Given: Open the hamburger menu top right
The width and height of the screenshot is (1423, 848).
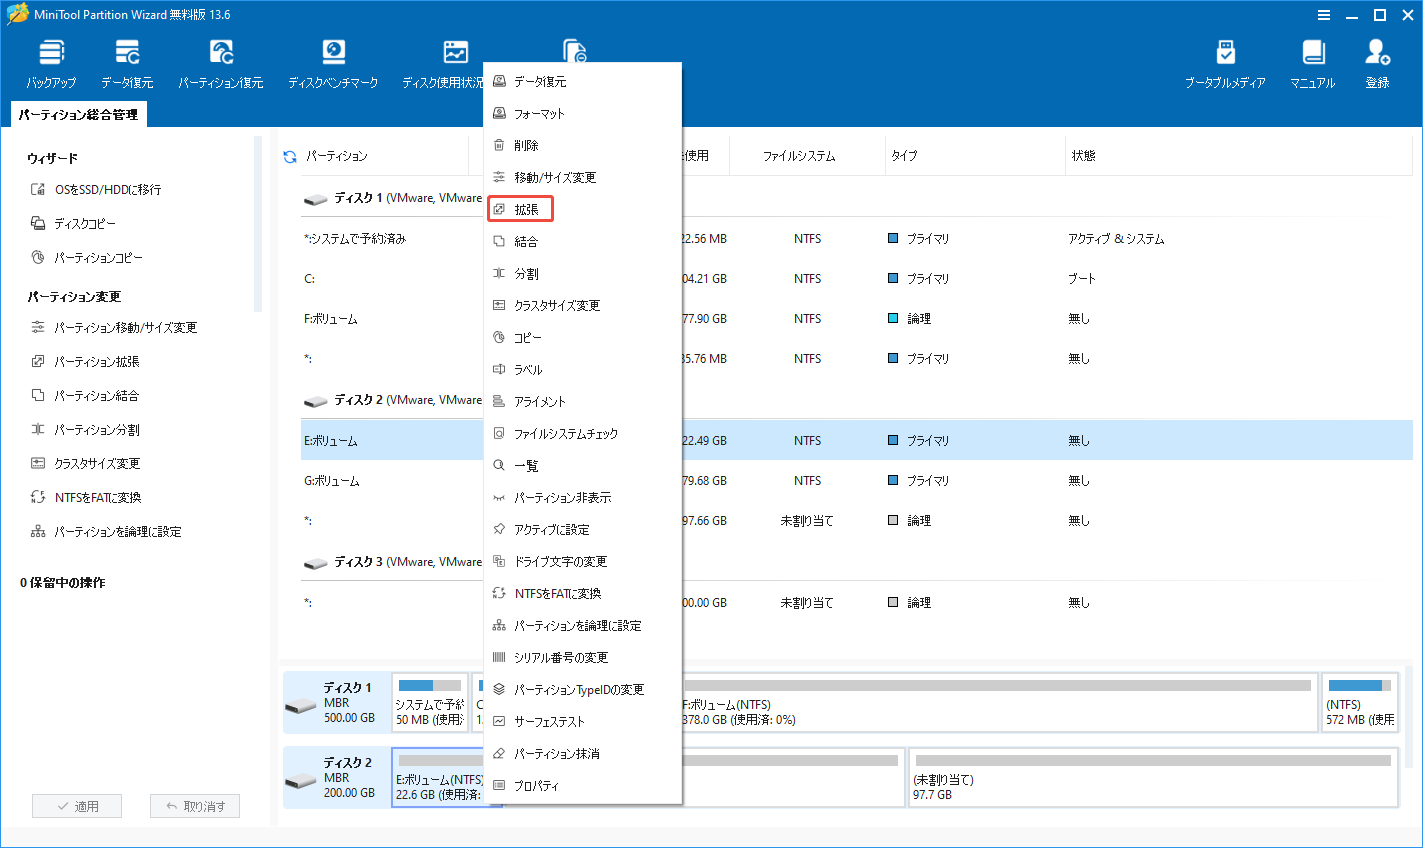Looking at the screenshot, I should [x=1323, y=14].
